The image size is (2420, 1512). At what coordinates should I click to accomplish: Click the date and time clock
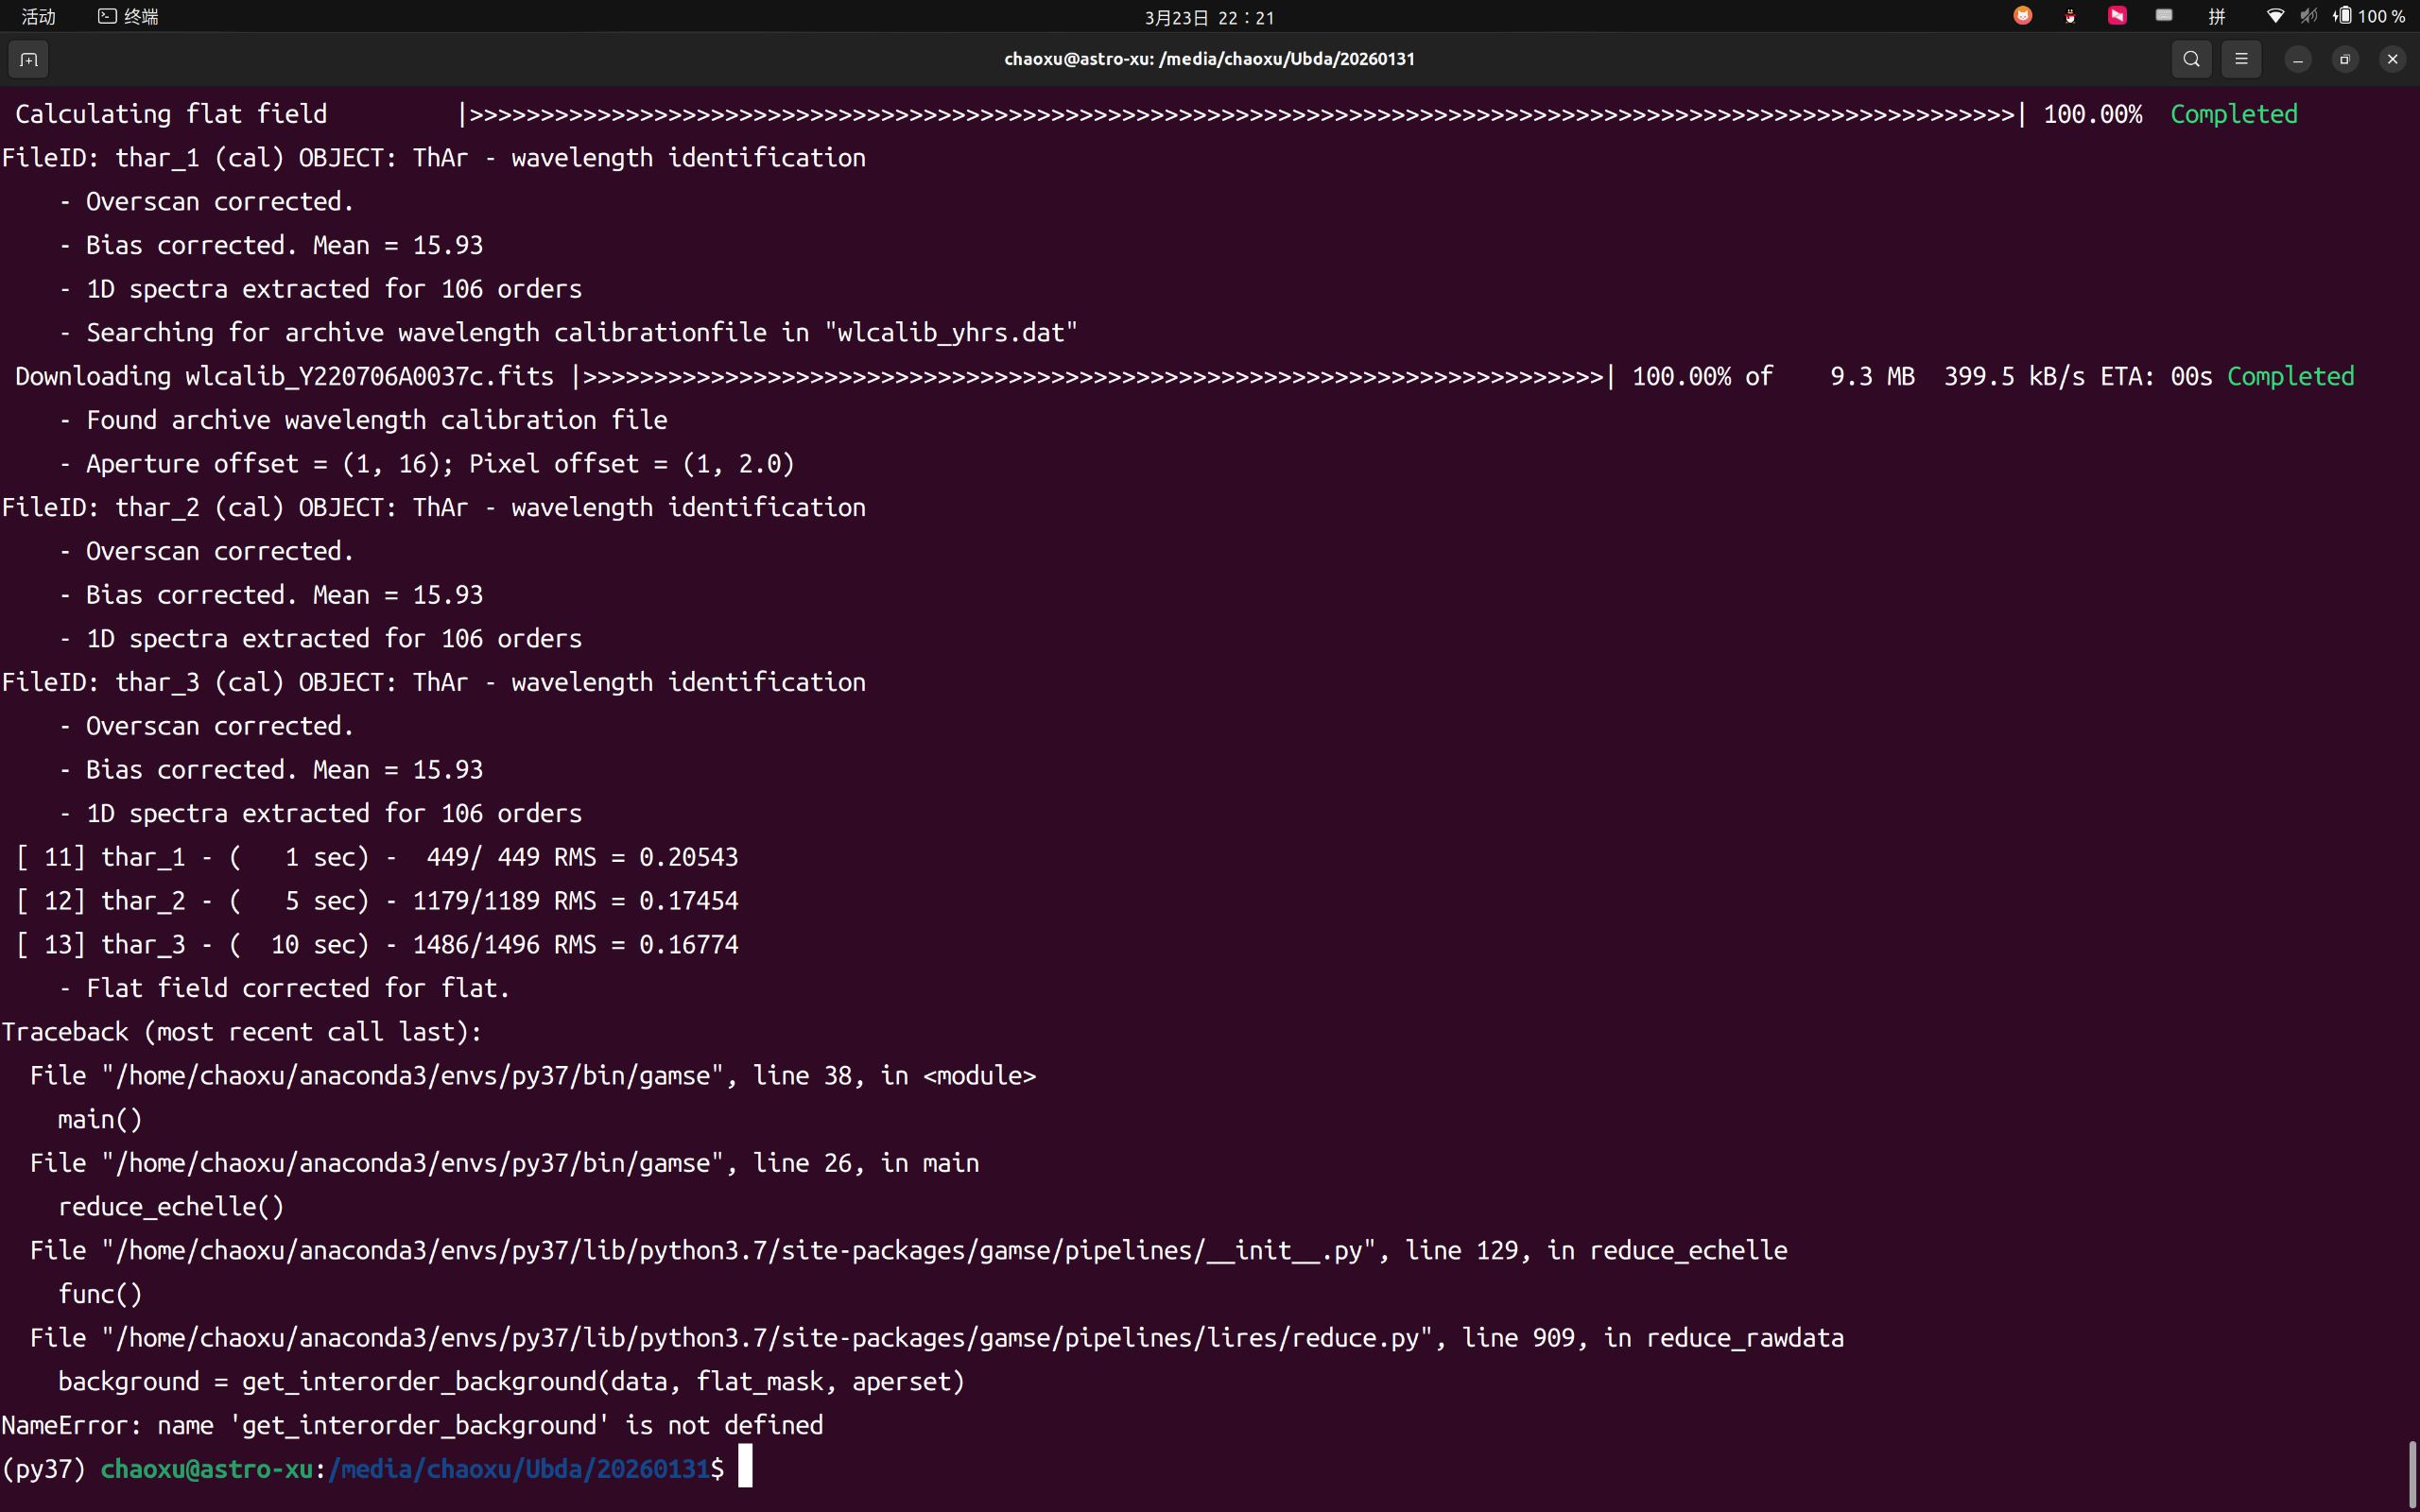(1209, 17)
